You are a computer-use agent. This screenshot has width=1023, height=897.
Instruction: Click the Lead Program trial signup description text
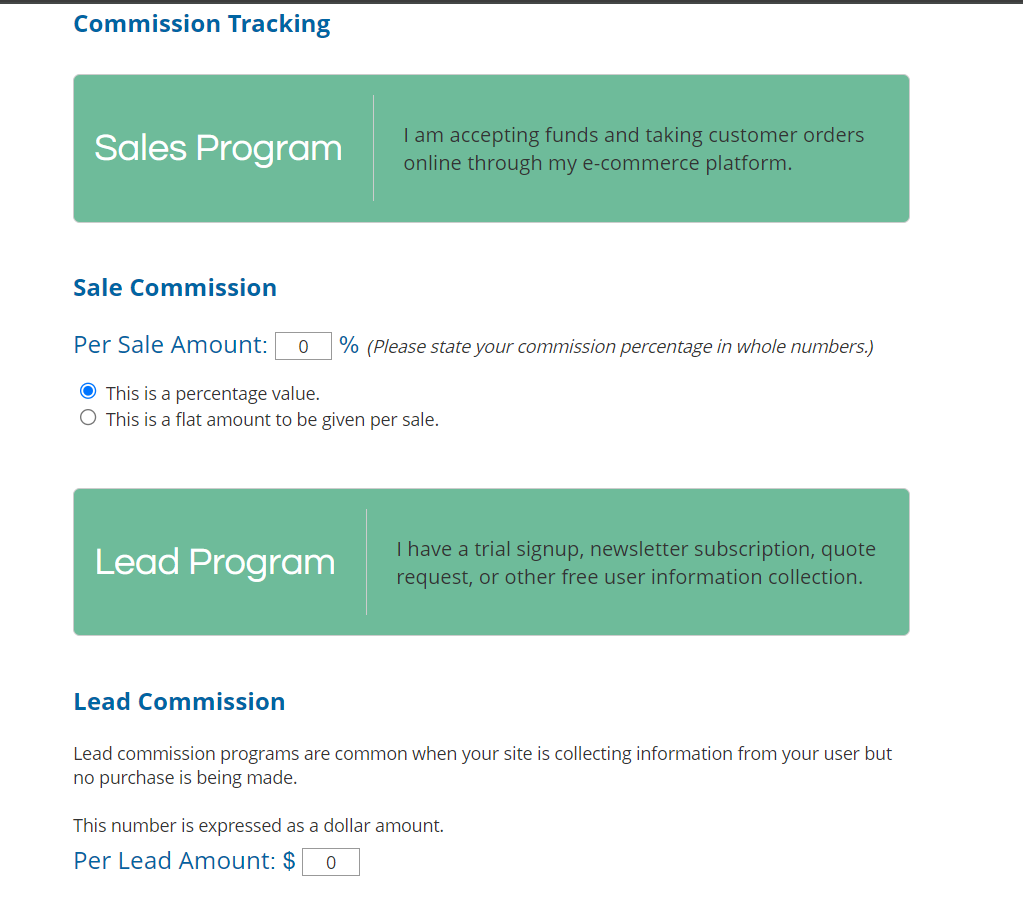tap(635, 563)
